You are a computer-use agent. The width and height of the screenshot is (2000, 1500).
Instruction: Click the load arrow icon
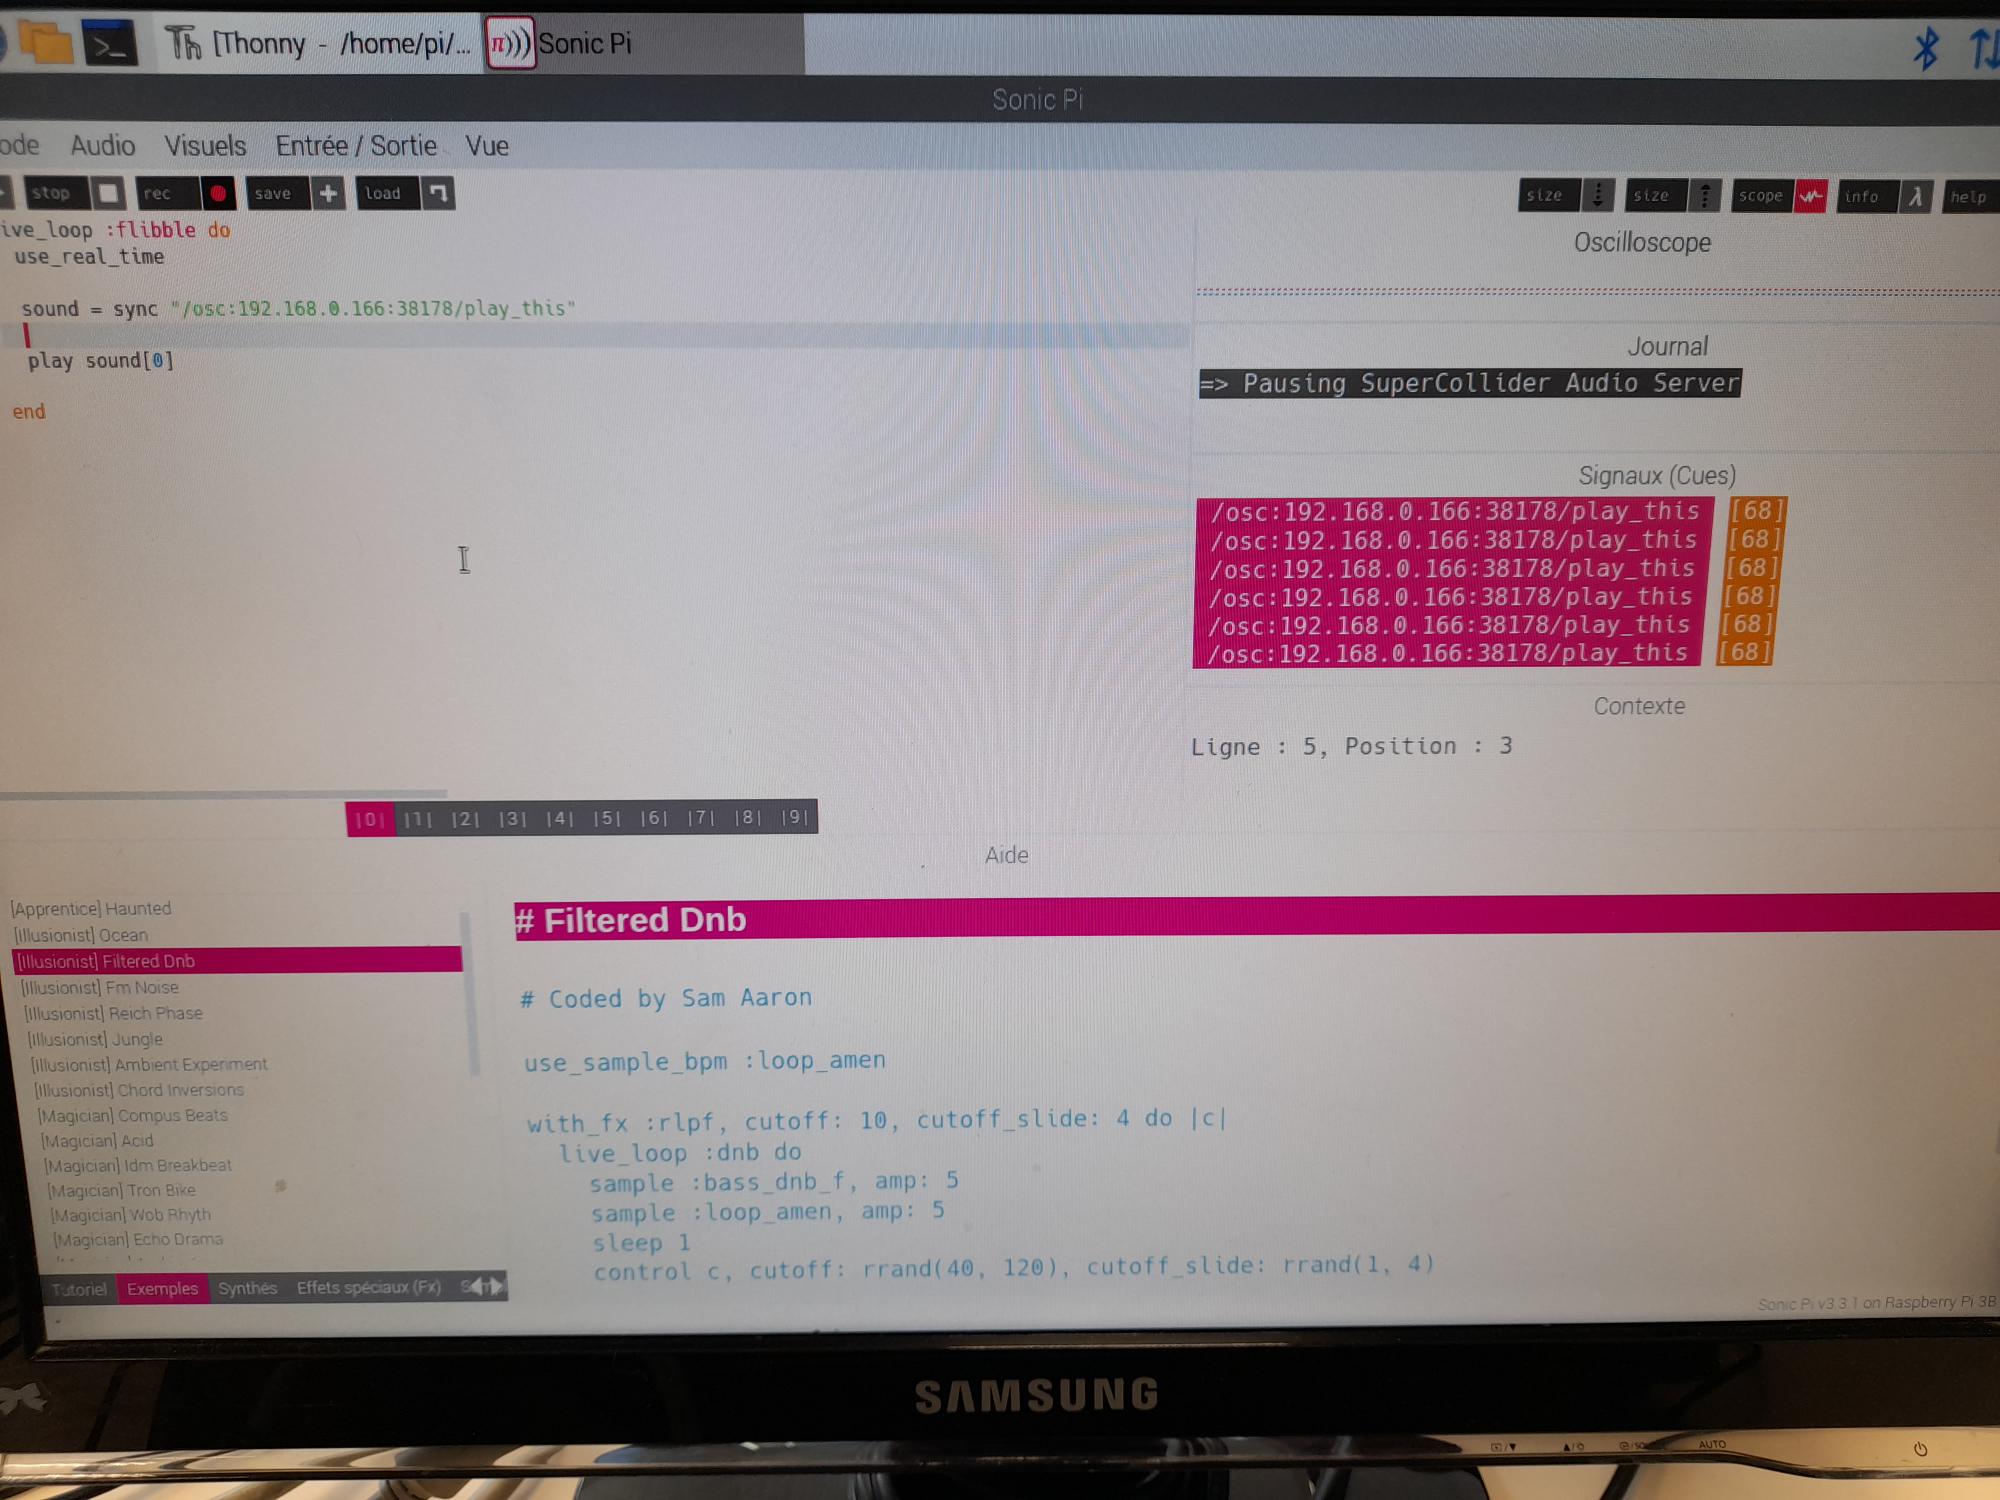(x=438, y=193)
